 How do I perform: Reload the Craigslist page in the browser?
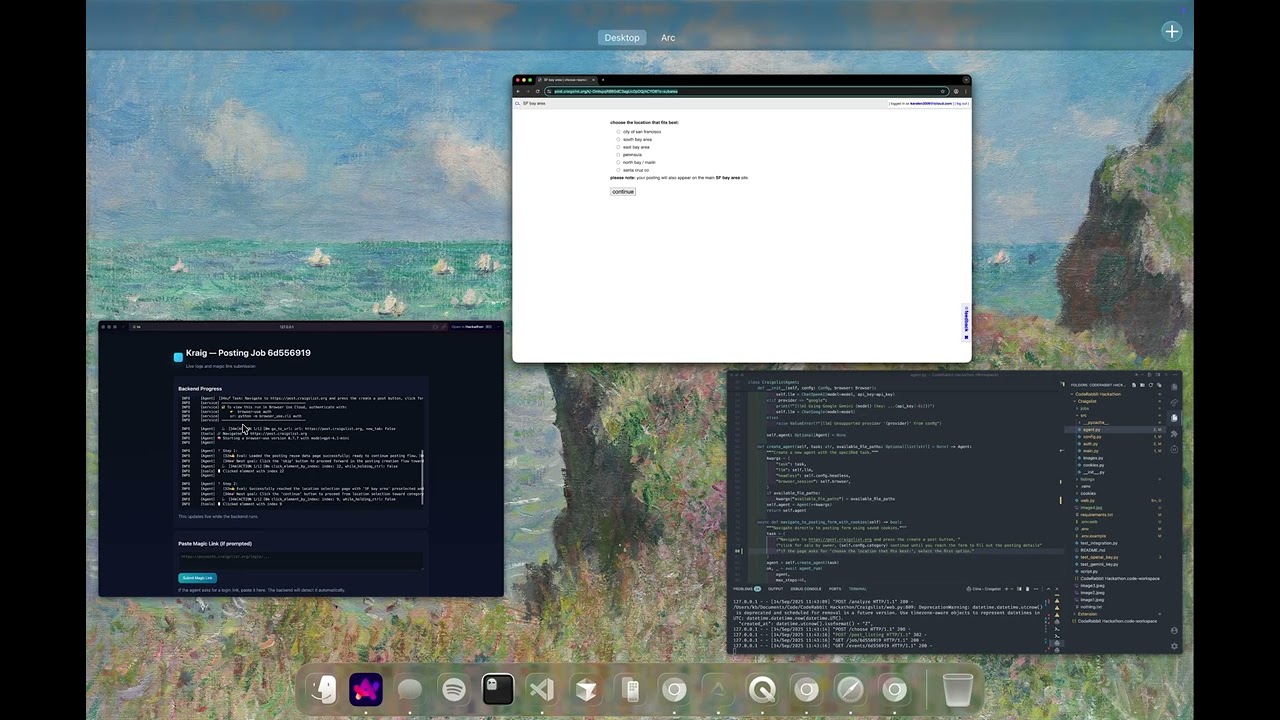pyautogui.click(x=537, y=91)
